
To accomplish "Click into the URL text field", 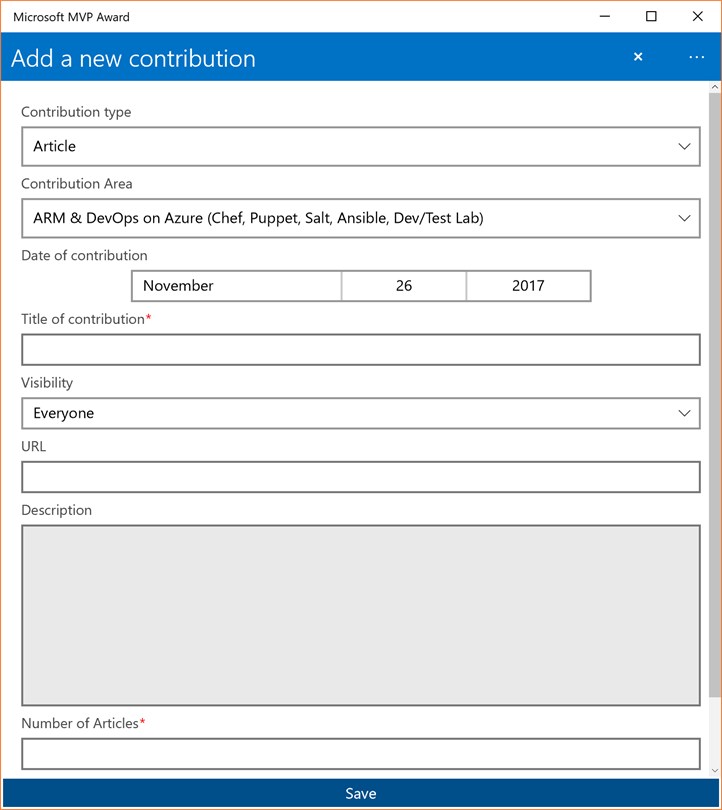I will click(360, 477).
